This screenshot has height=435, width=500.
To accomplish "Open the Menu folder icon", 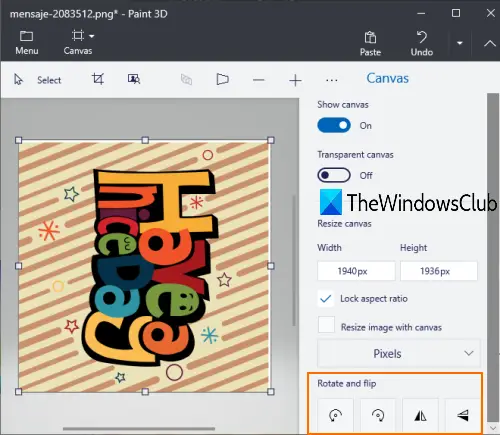I will click(x=26, y=36).
